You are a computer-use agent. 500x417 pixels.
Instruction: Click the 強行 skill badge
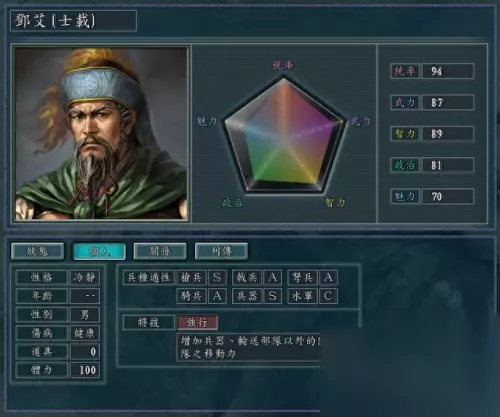pyautogui.click(x=197, y=322)
